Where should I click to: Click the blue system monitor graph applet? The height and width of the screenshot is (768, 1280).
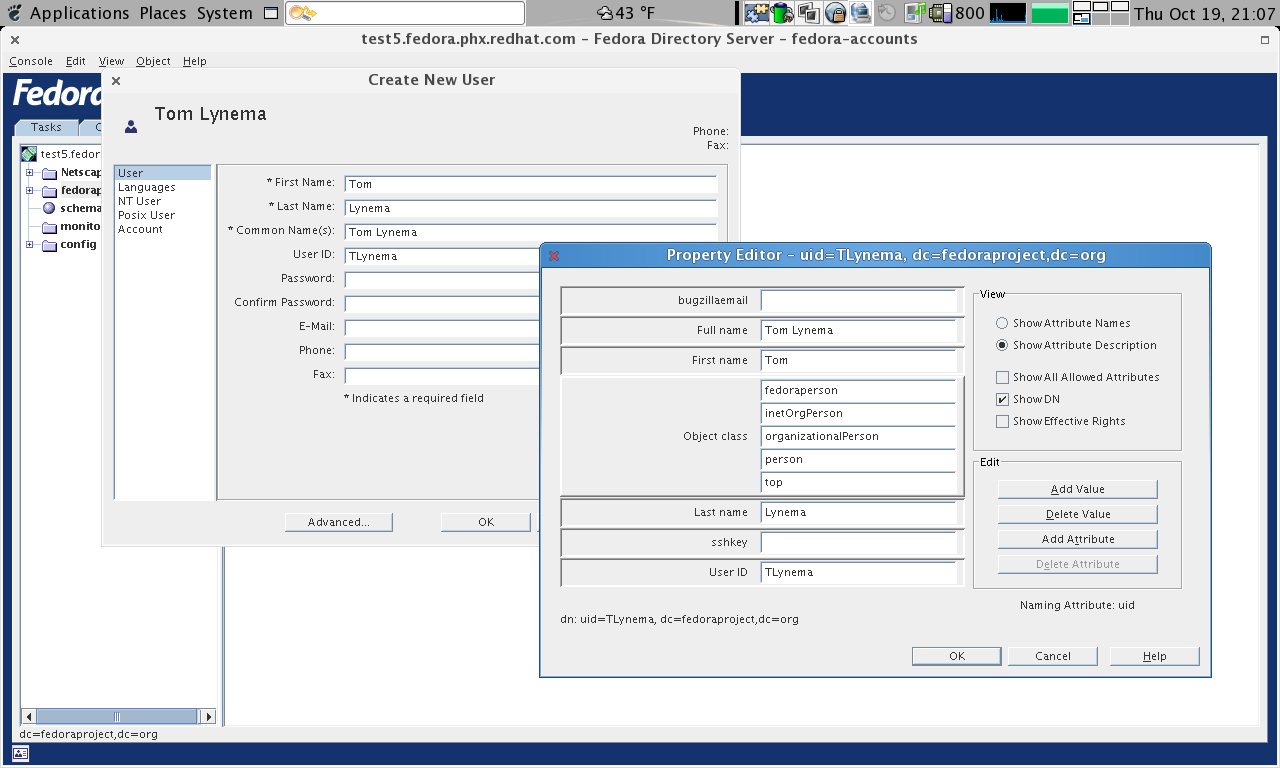tap(1007, 13)
